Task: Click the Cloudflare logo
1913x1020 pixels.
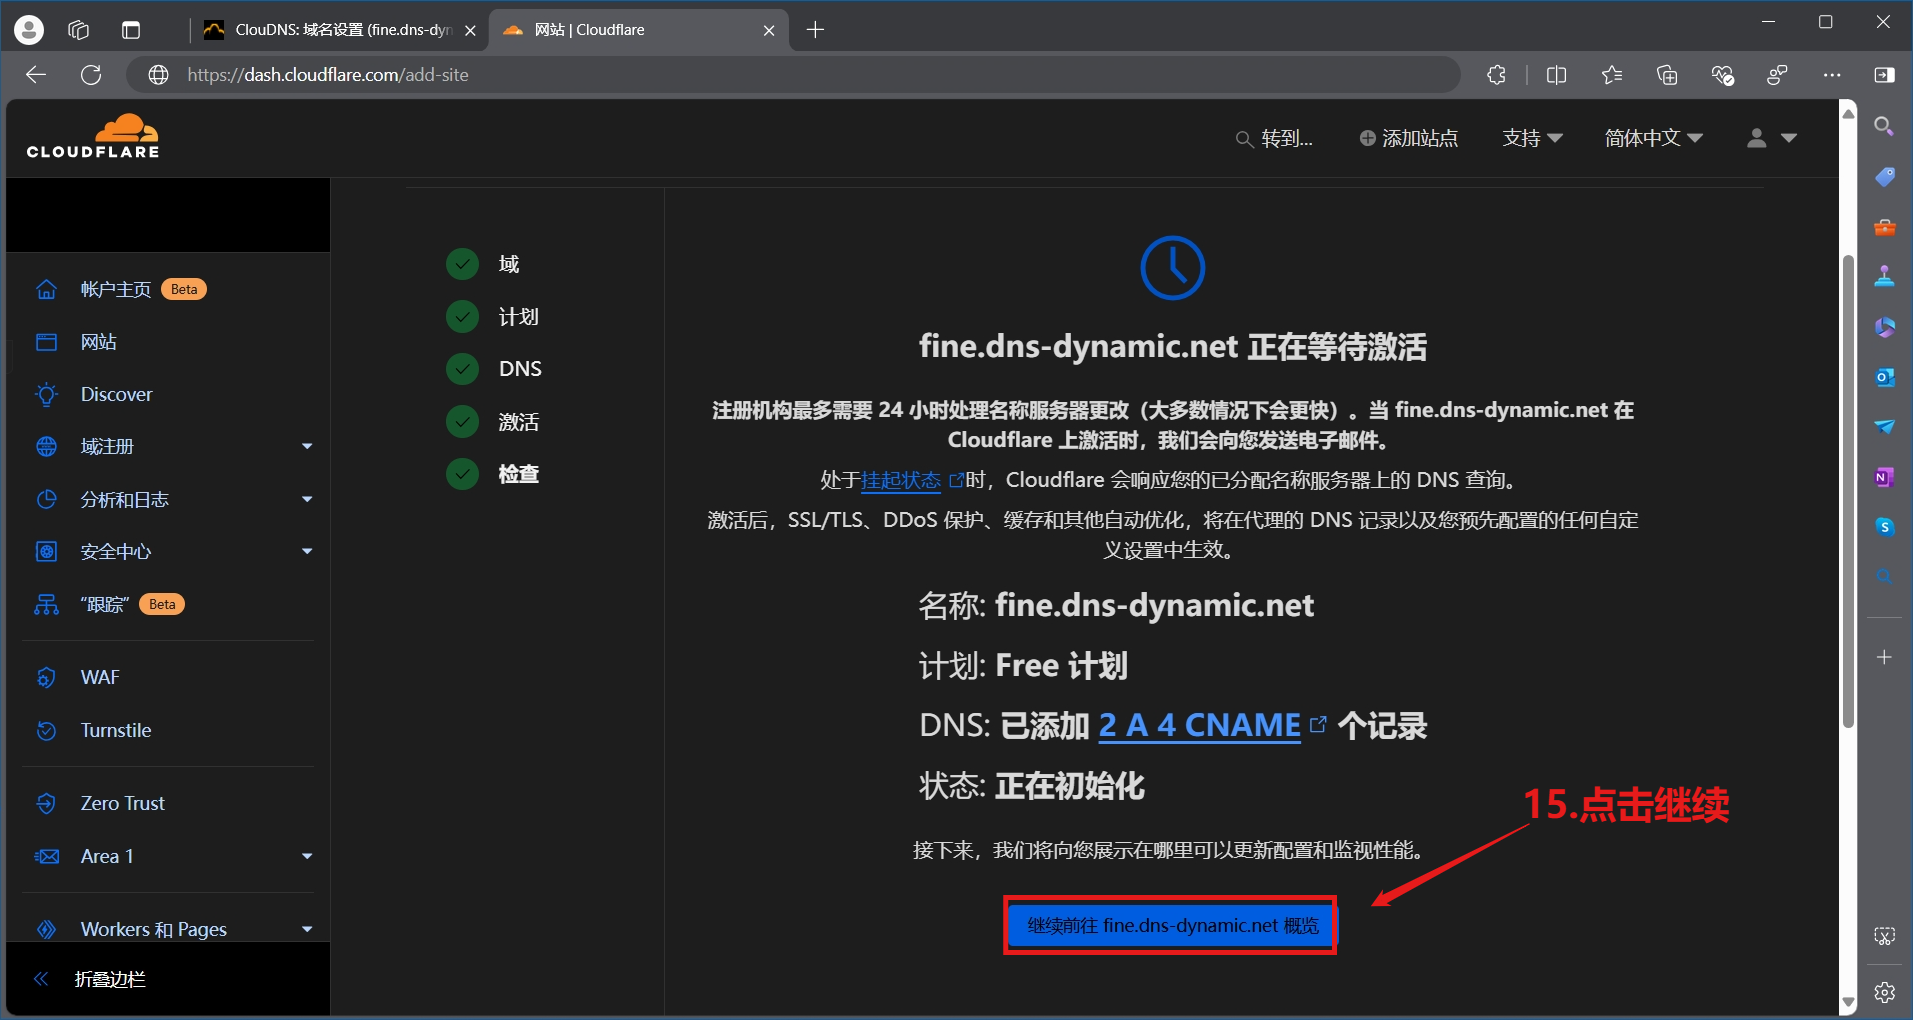Action: (92, 137)
